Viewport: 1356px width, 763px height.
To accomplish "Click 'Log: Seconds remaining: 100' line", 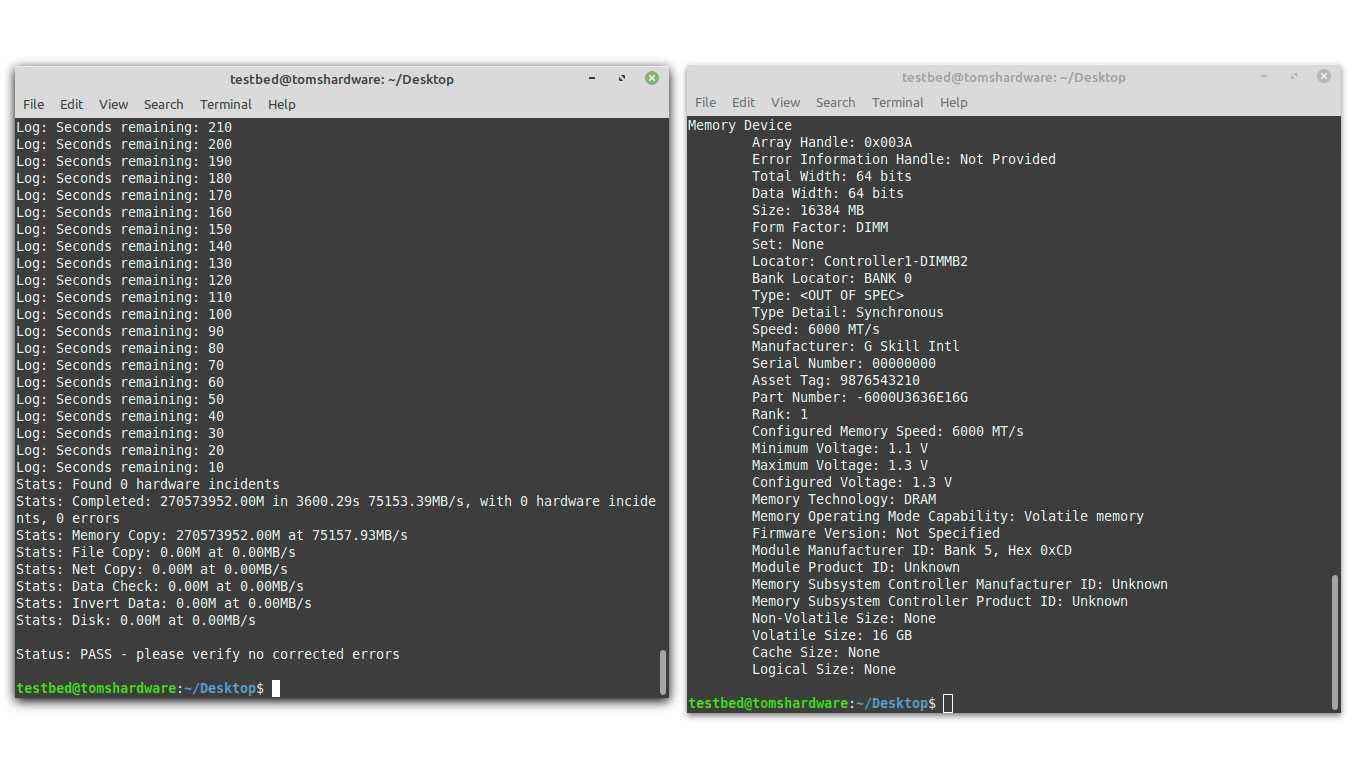I will coord(124,314).
